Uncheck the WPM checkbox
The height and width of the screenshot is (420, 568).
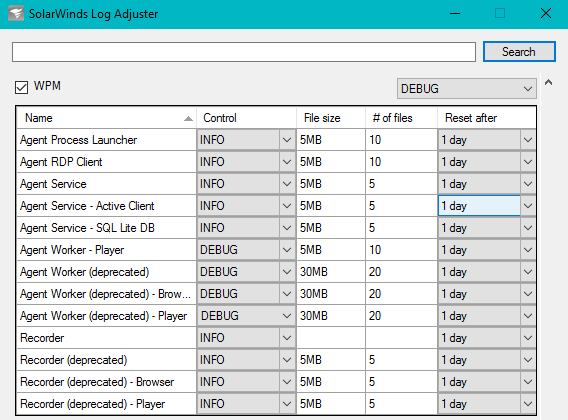tap(21, 87)
